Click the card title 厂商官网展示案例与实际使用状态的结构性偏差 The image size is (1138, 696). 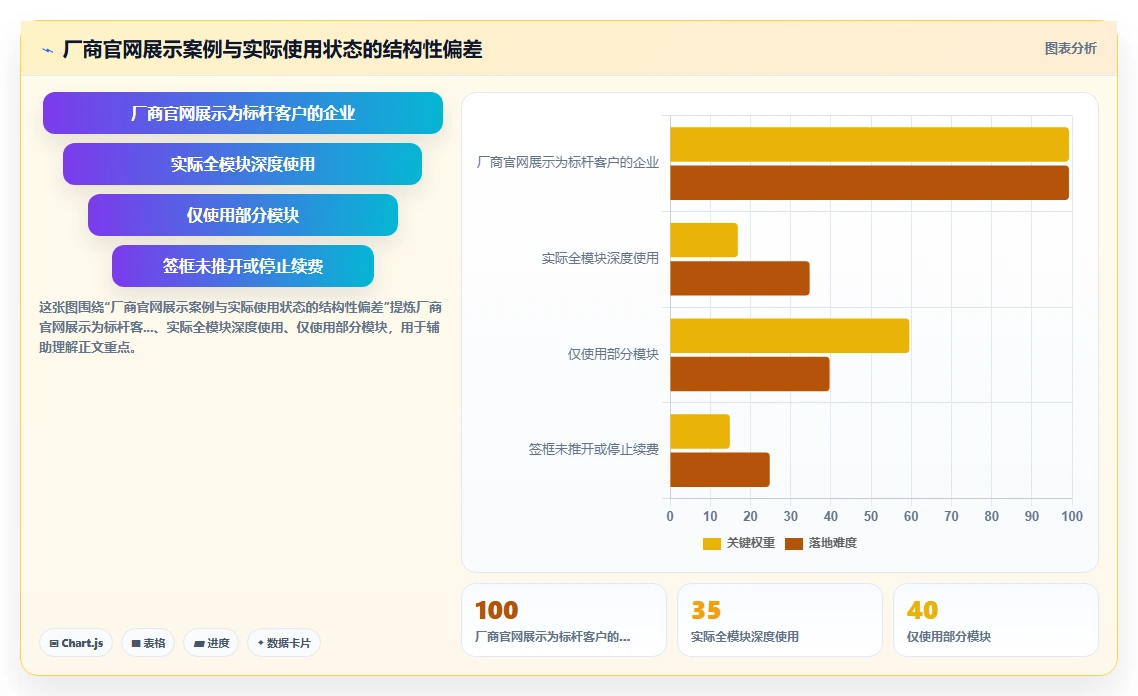[273, 49]
